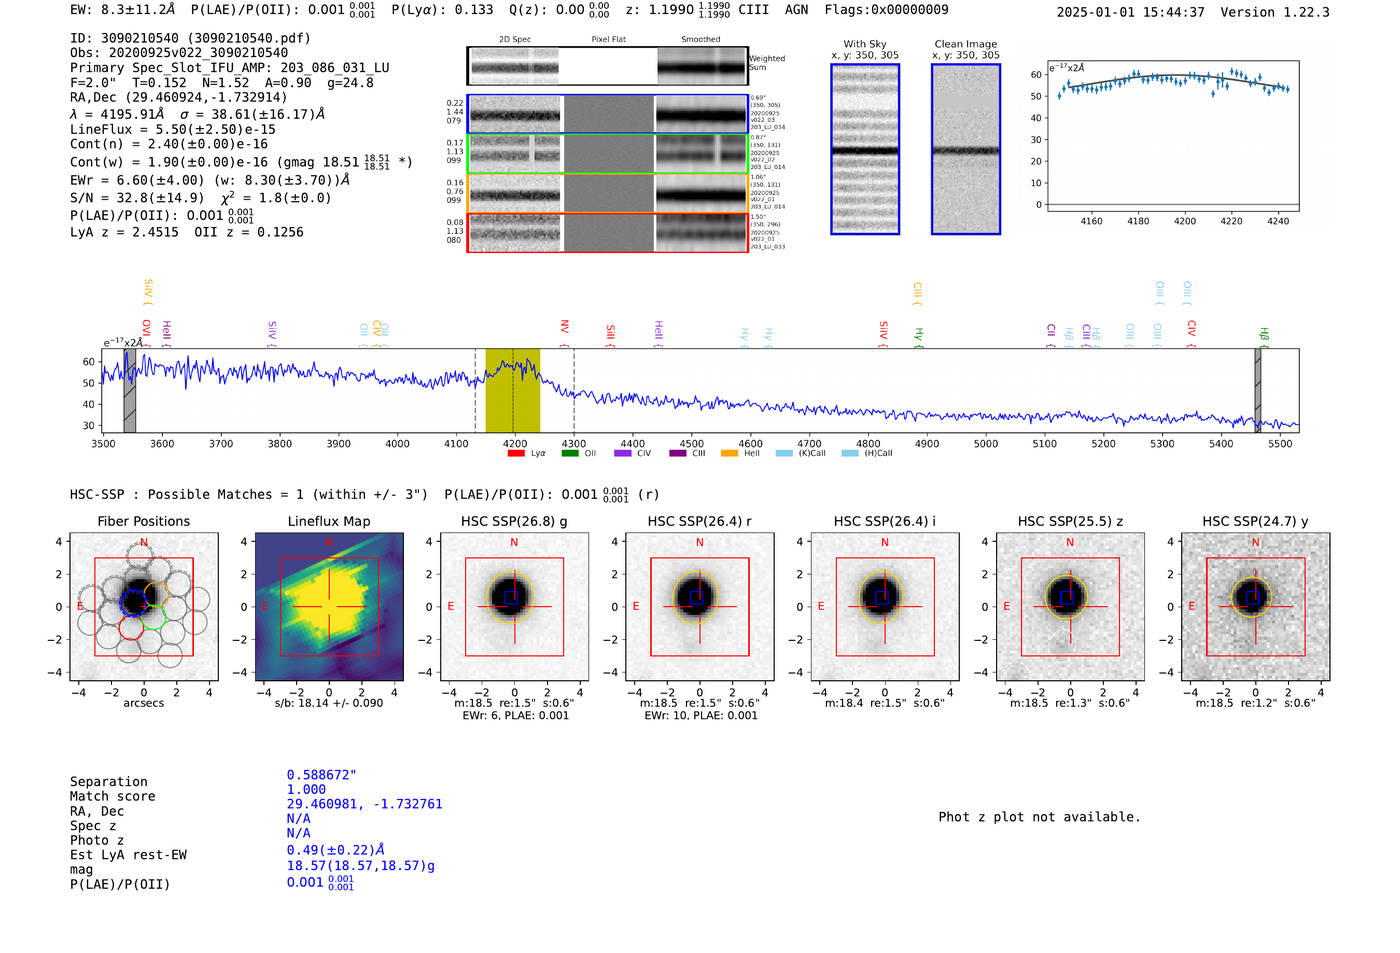The image size is (1400, 953).
Task: Click the red Lyα legend swatch
Action: 516,454
